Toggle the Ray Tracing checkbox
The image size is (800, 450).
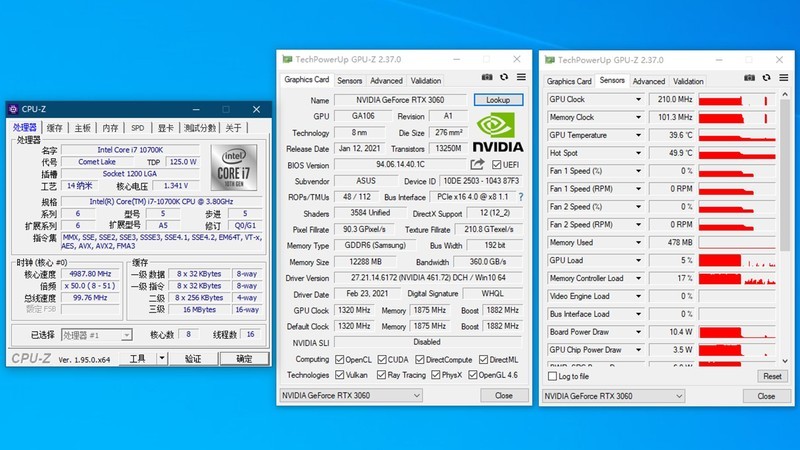pyautogui.click(x=381, y=375)
